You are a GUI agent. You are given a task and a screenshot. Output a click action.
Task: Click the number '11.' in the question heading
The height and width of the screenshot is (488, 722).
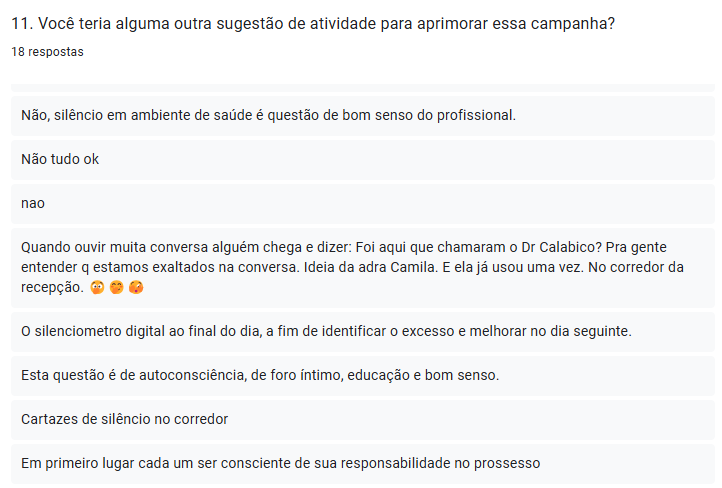22,24
